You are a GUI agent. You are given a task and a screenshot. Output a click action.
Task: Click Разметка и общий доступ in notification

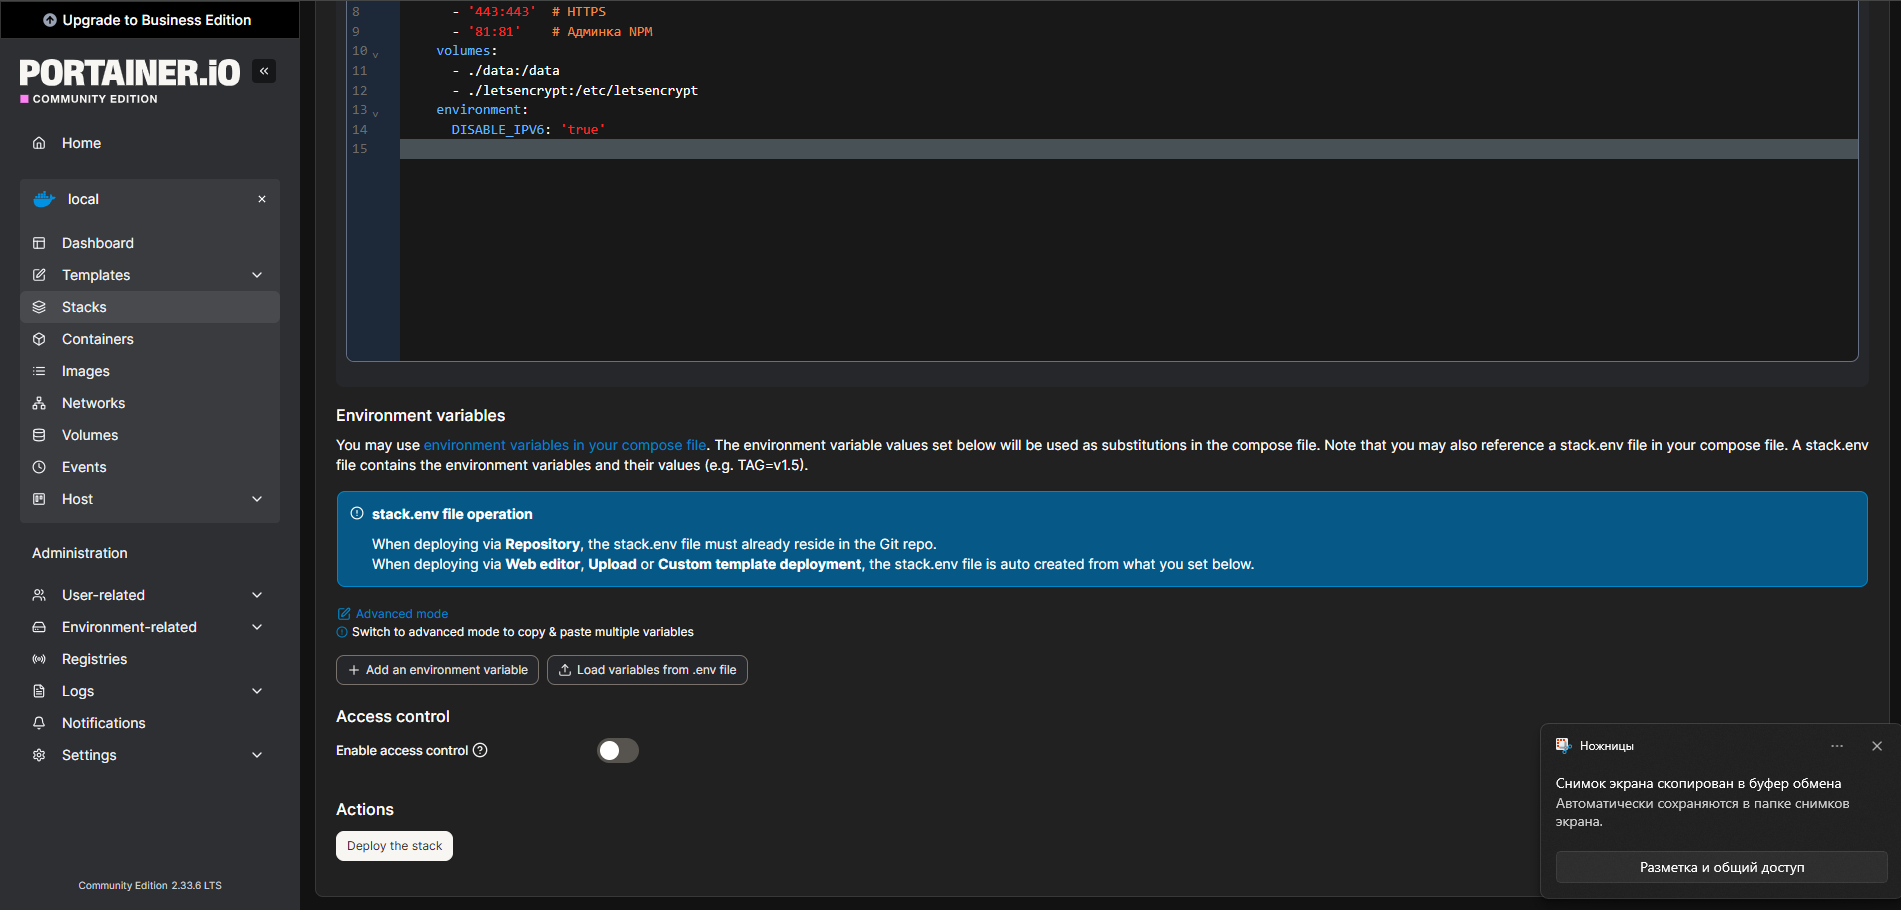tap(1721, 867)
